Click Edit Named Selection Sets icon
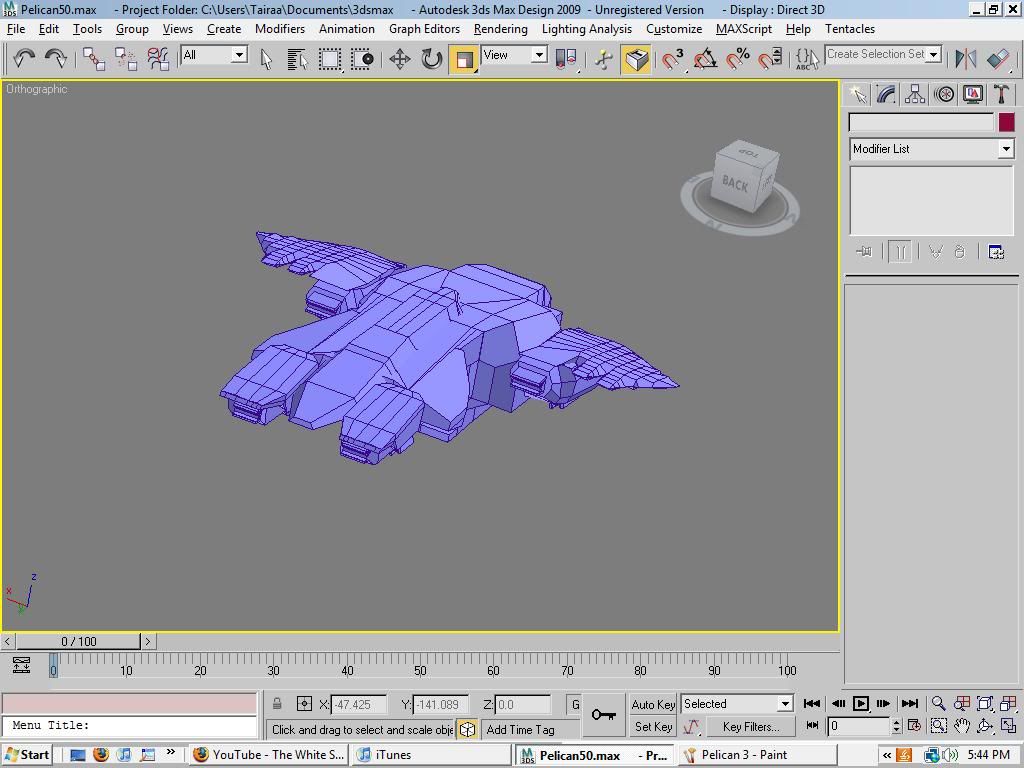 807,59
